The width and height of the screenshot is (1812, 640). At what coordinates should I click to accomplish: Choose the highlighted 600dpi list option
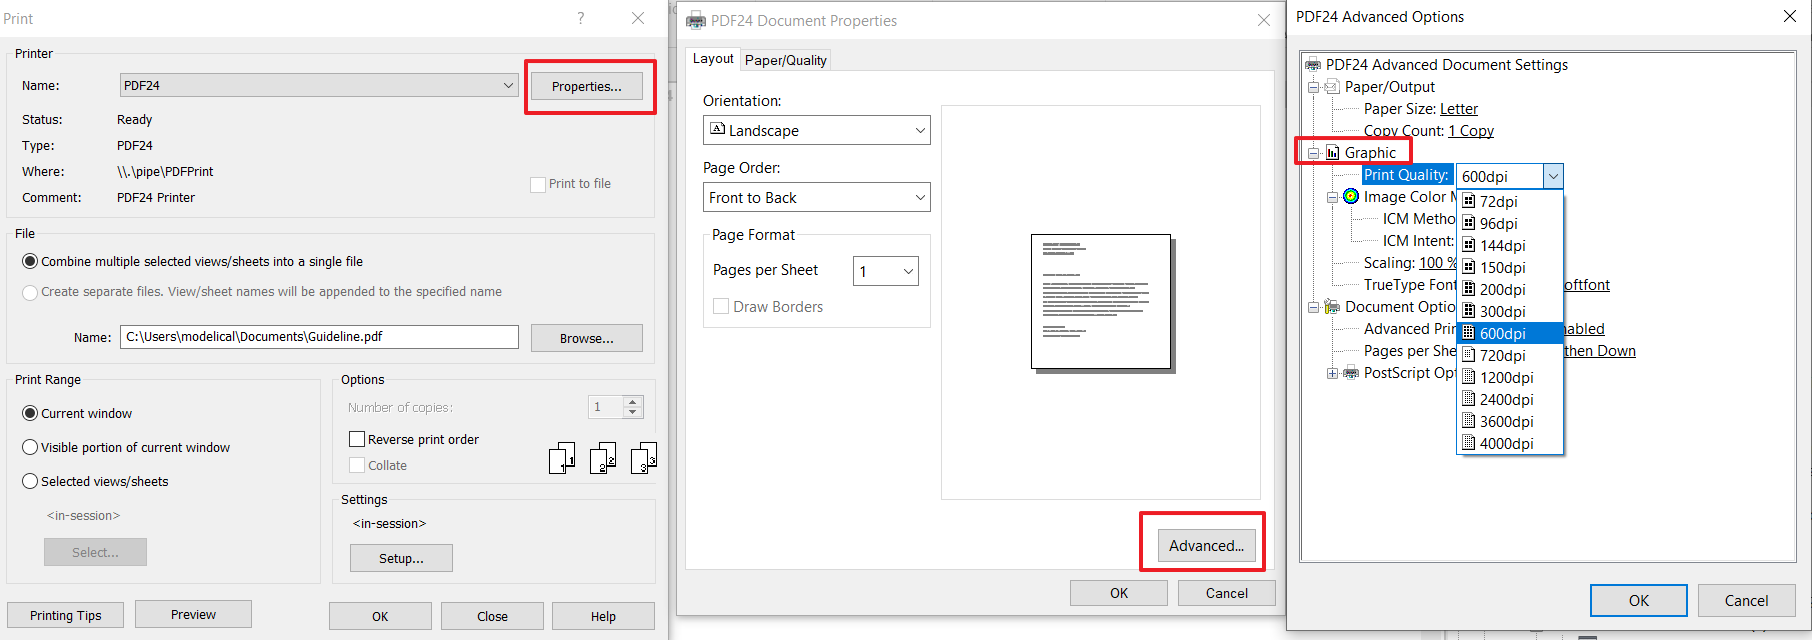pyautogui.click(x=1510, y=333)
